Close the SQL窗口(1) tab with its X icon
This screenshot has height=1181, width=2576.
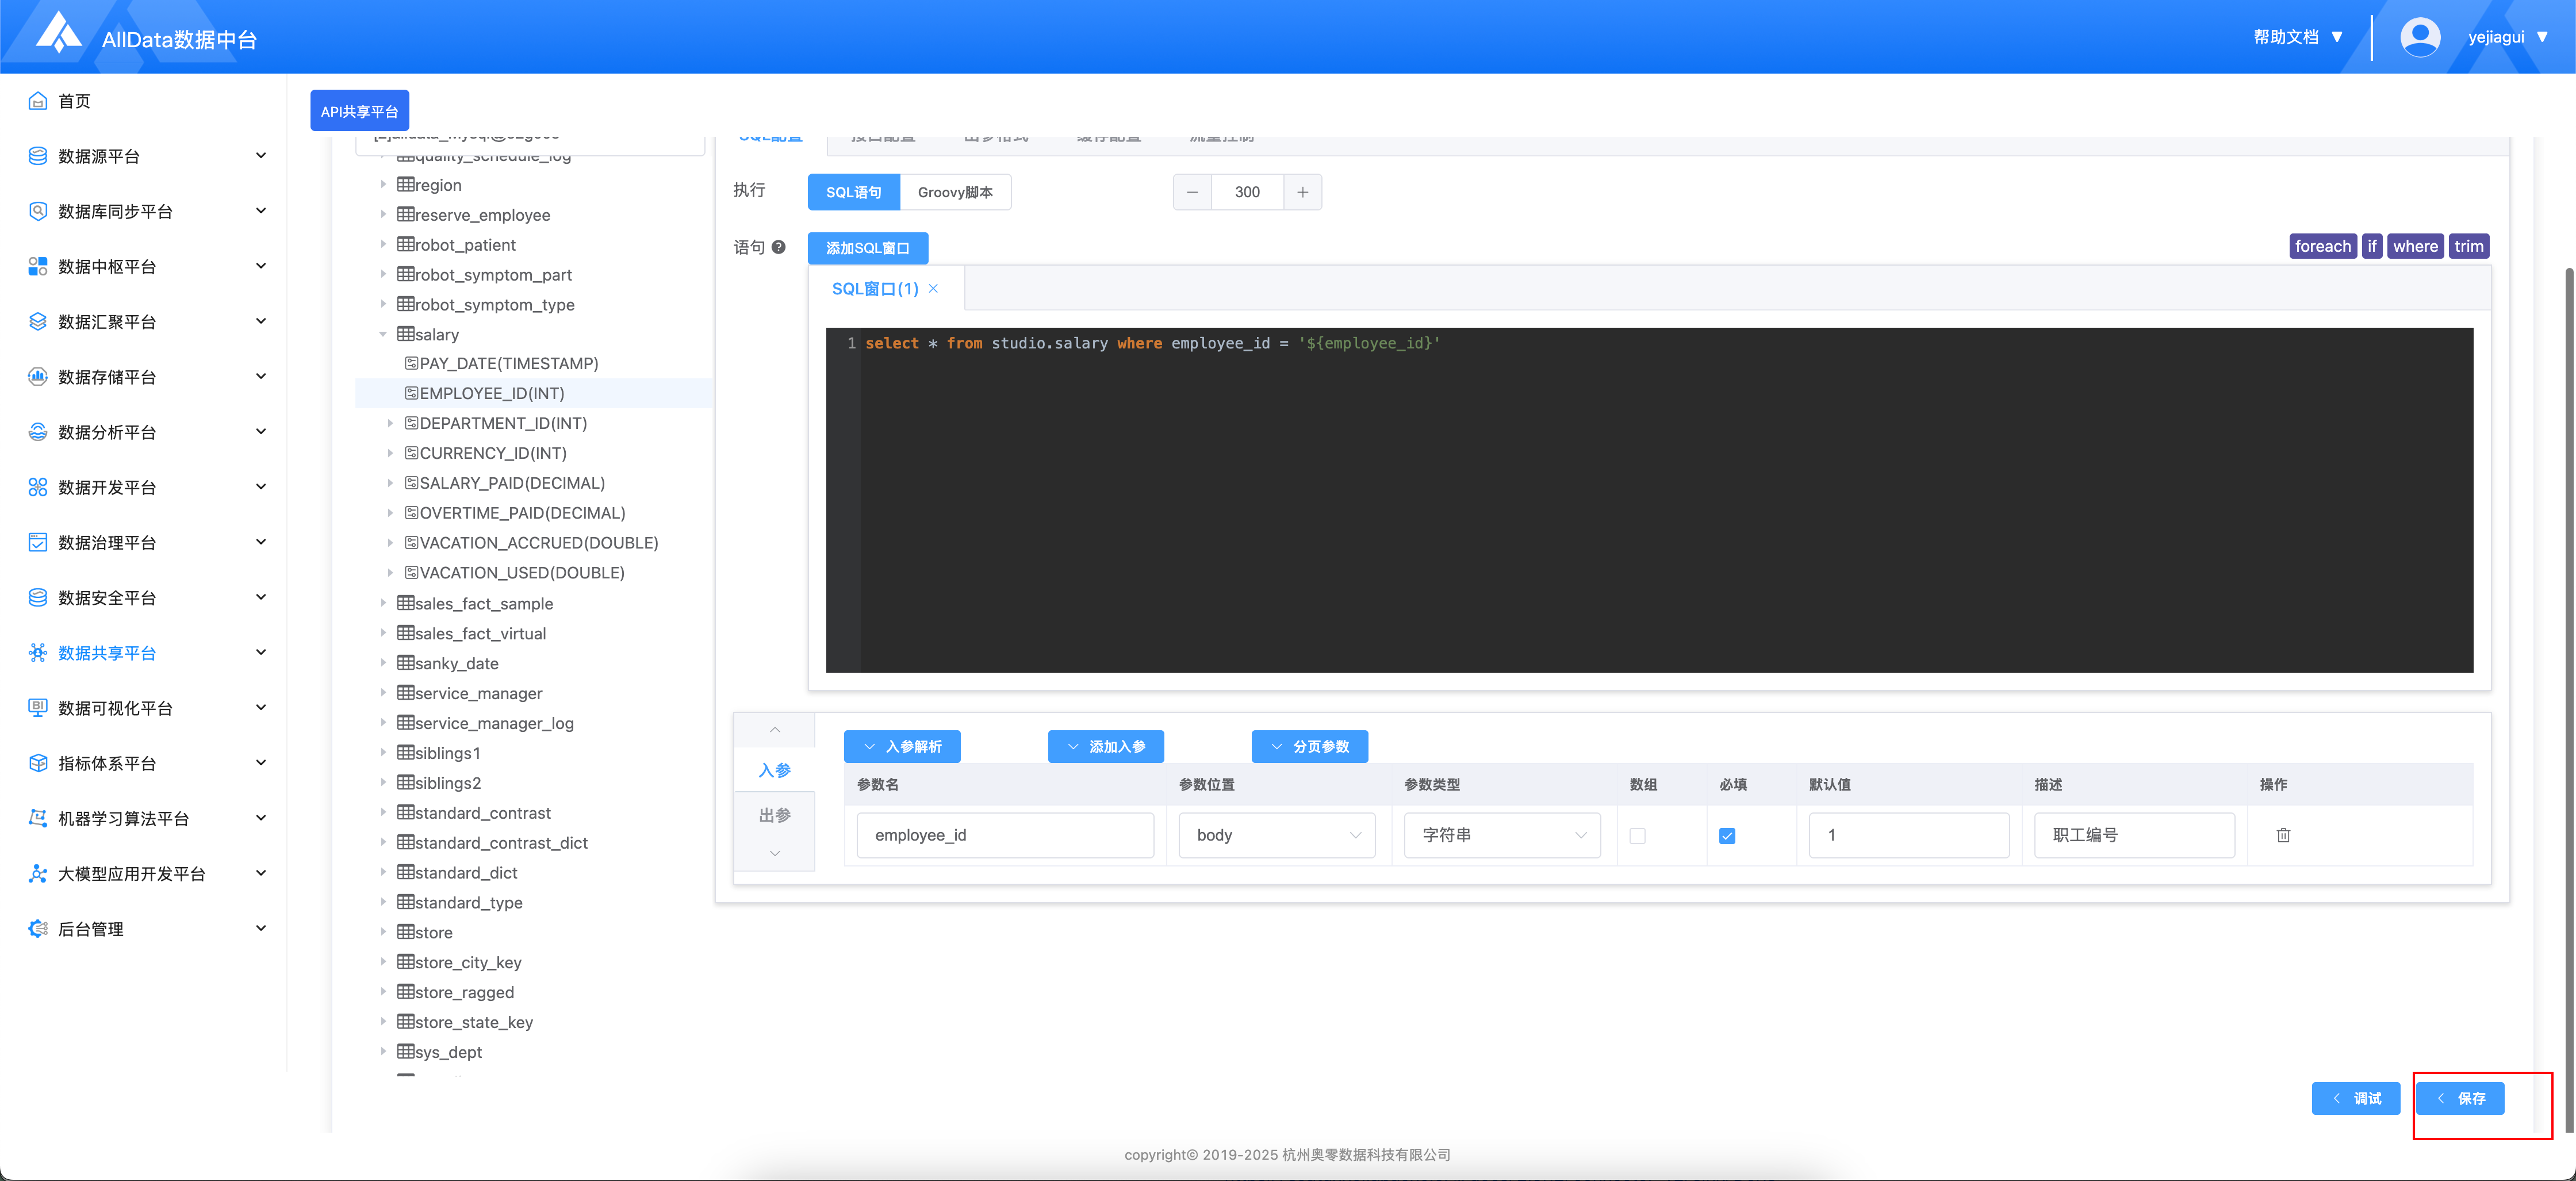(933, 289)
